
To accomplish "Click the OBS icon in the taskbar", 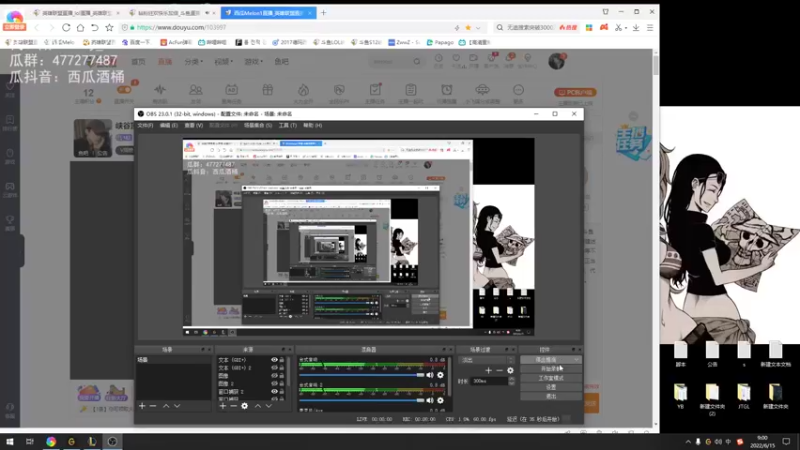I will click(112, 441).
